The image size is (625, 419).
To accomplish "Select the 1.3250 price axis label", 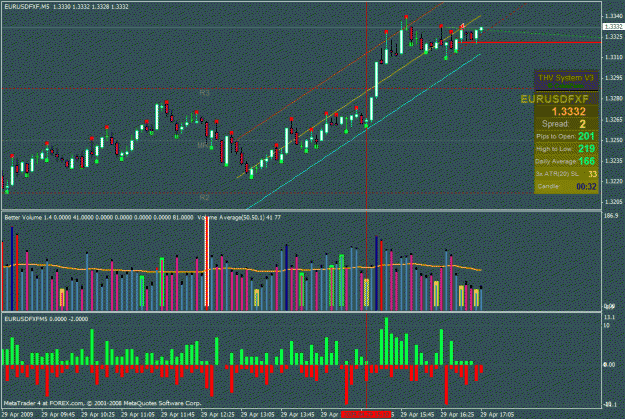I will [613, 140].
